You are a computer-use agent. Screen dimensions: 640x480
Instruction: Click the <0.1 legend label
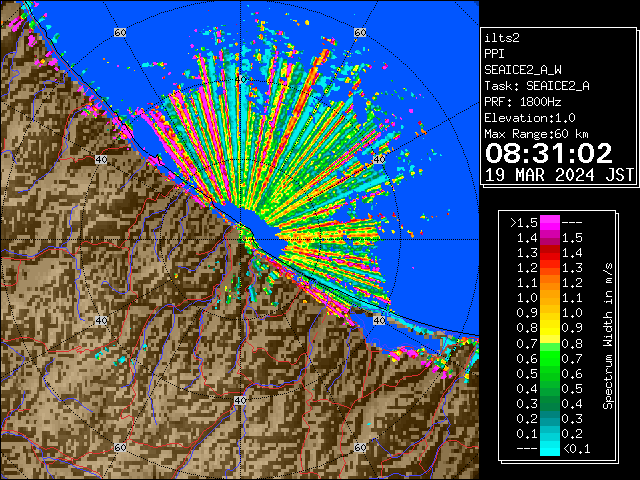pyautogui.click(x=576, y=449)
